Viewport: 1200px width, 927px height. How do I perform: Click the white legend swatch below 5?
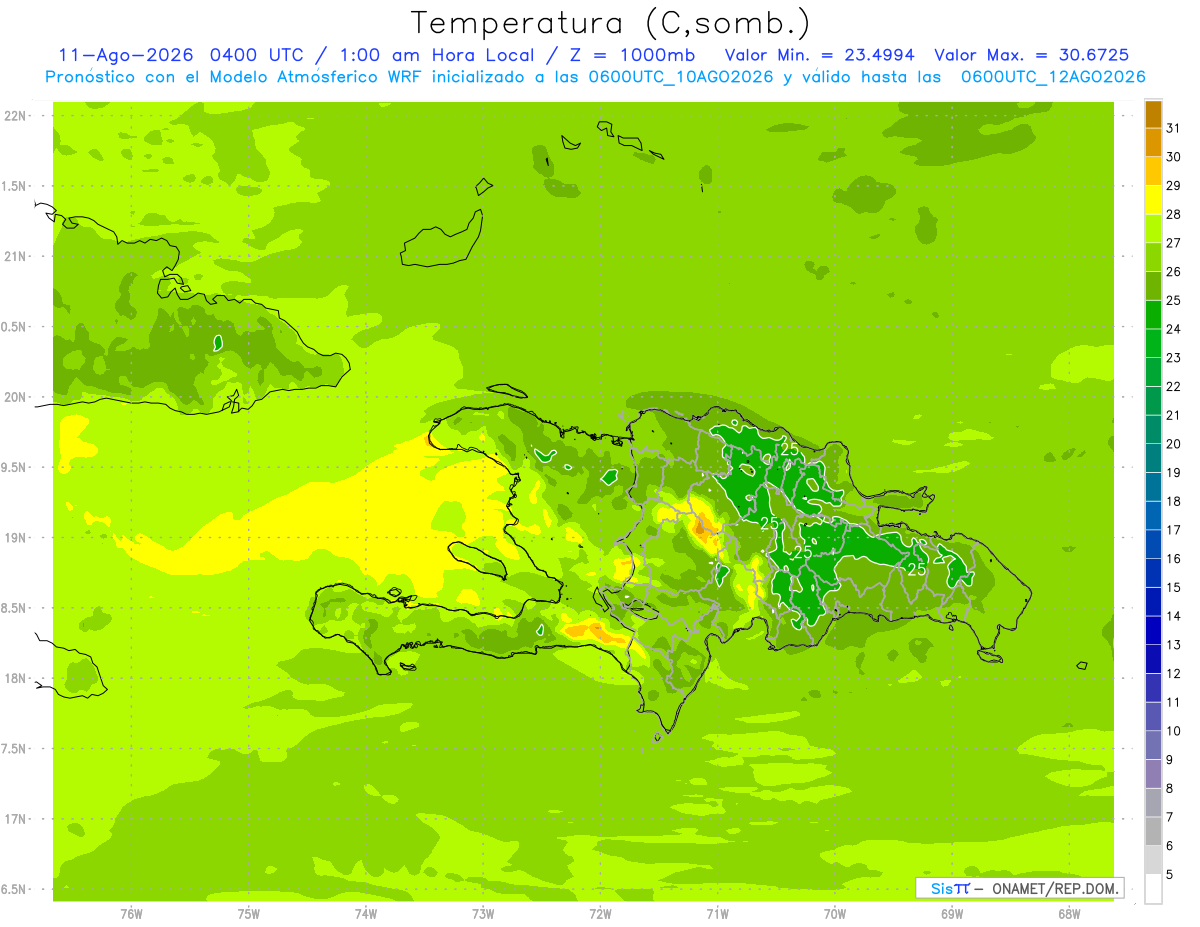pos(1153,888)
